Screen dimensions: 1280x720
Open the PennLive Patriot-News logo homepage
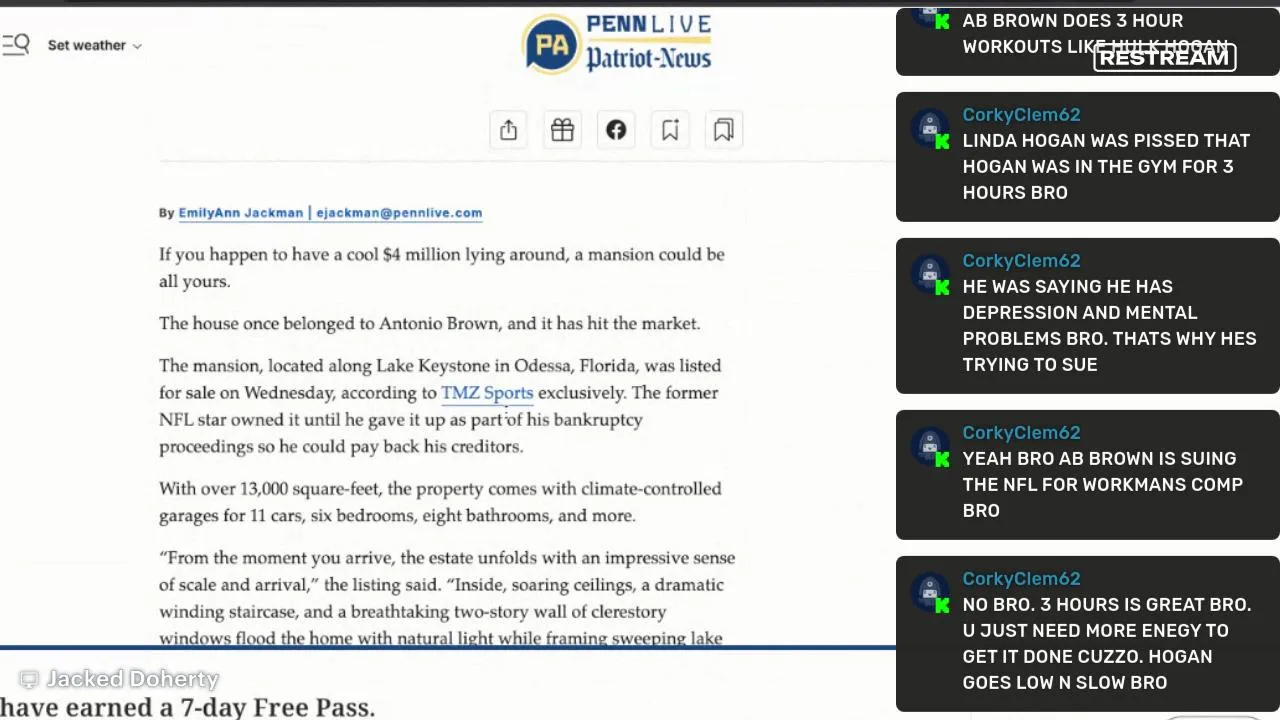click(617, 44)
